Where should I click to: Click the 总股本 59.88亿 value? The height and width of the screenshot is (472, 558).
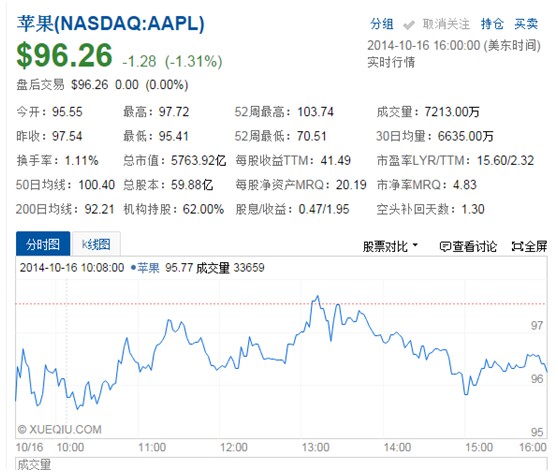[192, 185]
